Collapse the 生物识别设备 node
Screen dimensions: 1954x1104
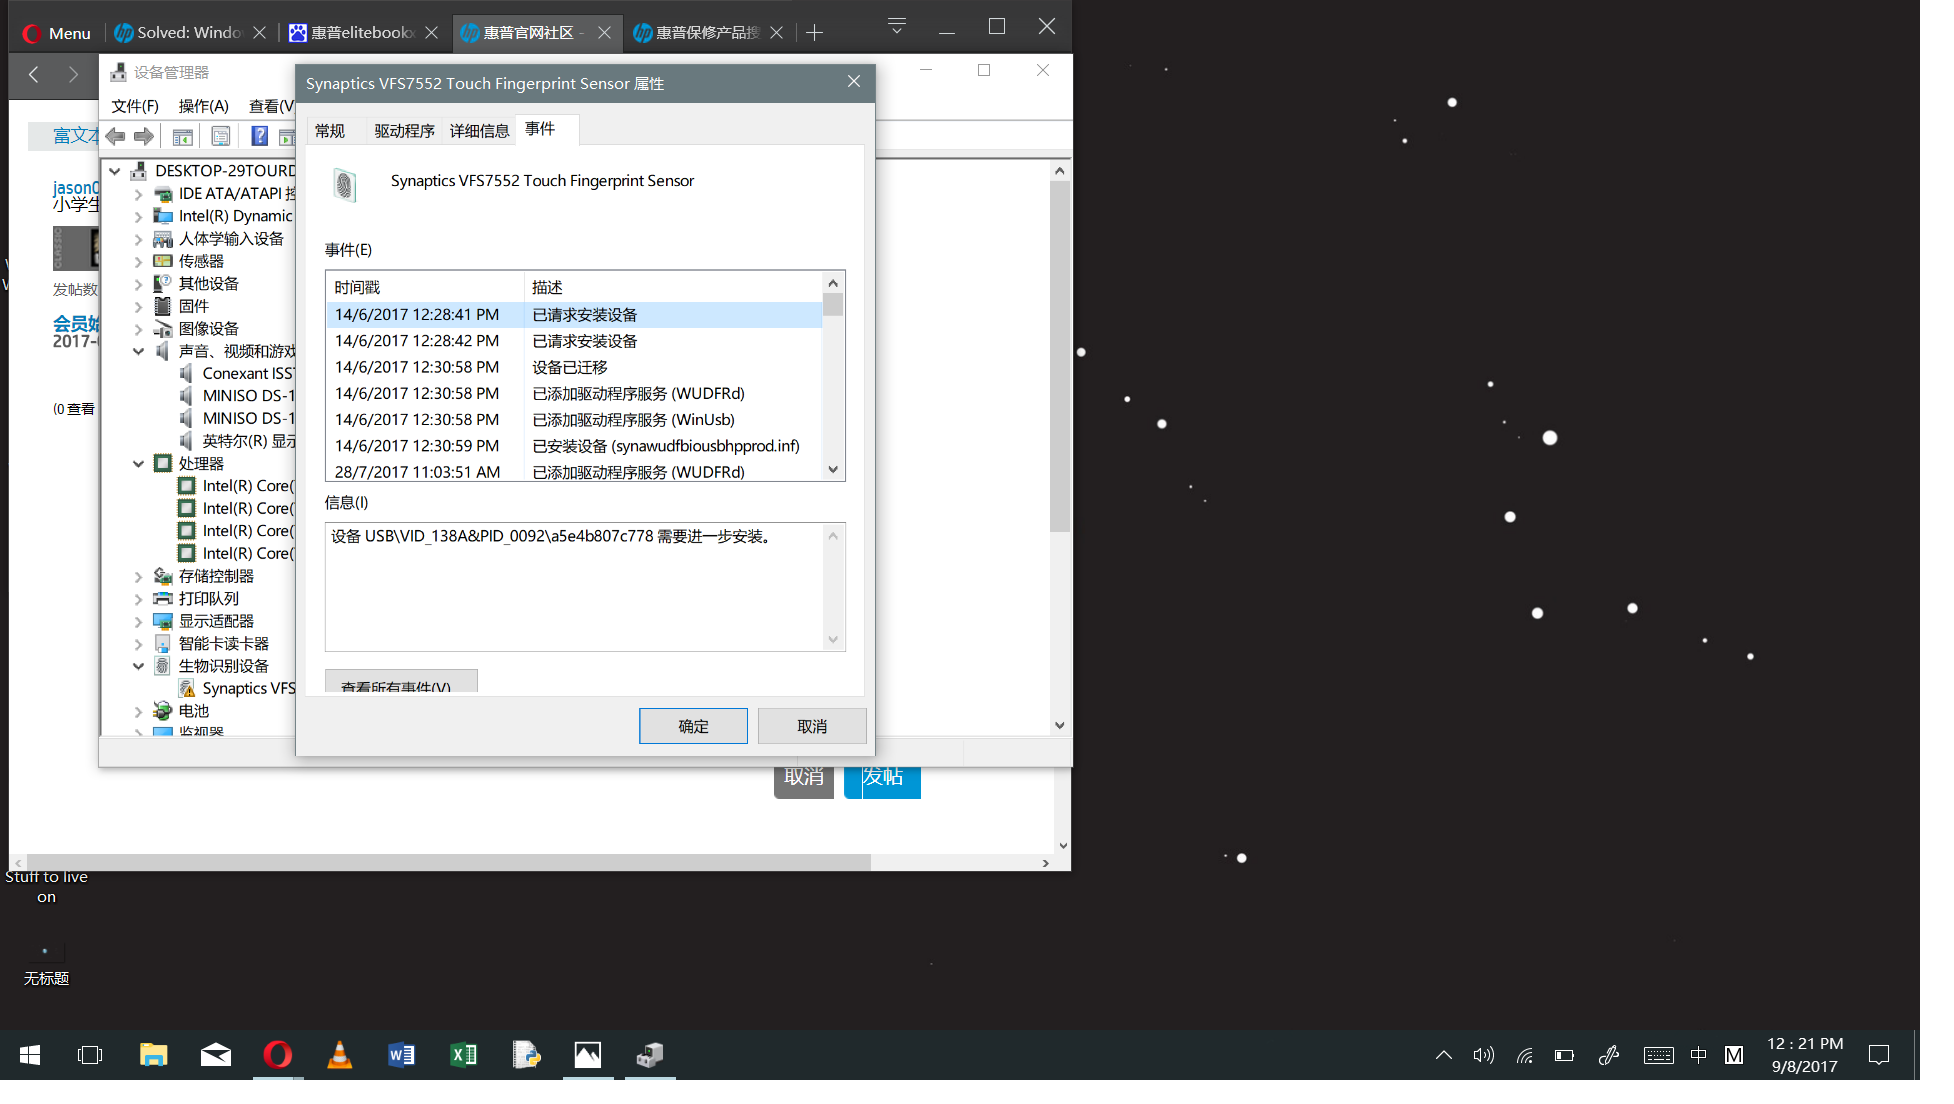point(138,666)
